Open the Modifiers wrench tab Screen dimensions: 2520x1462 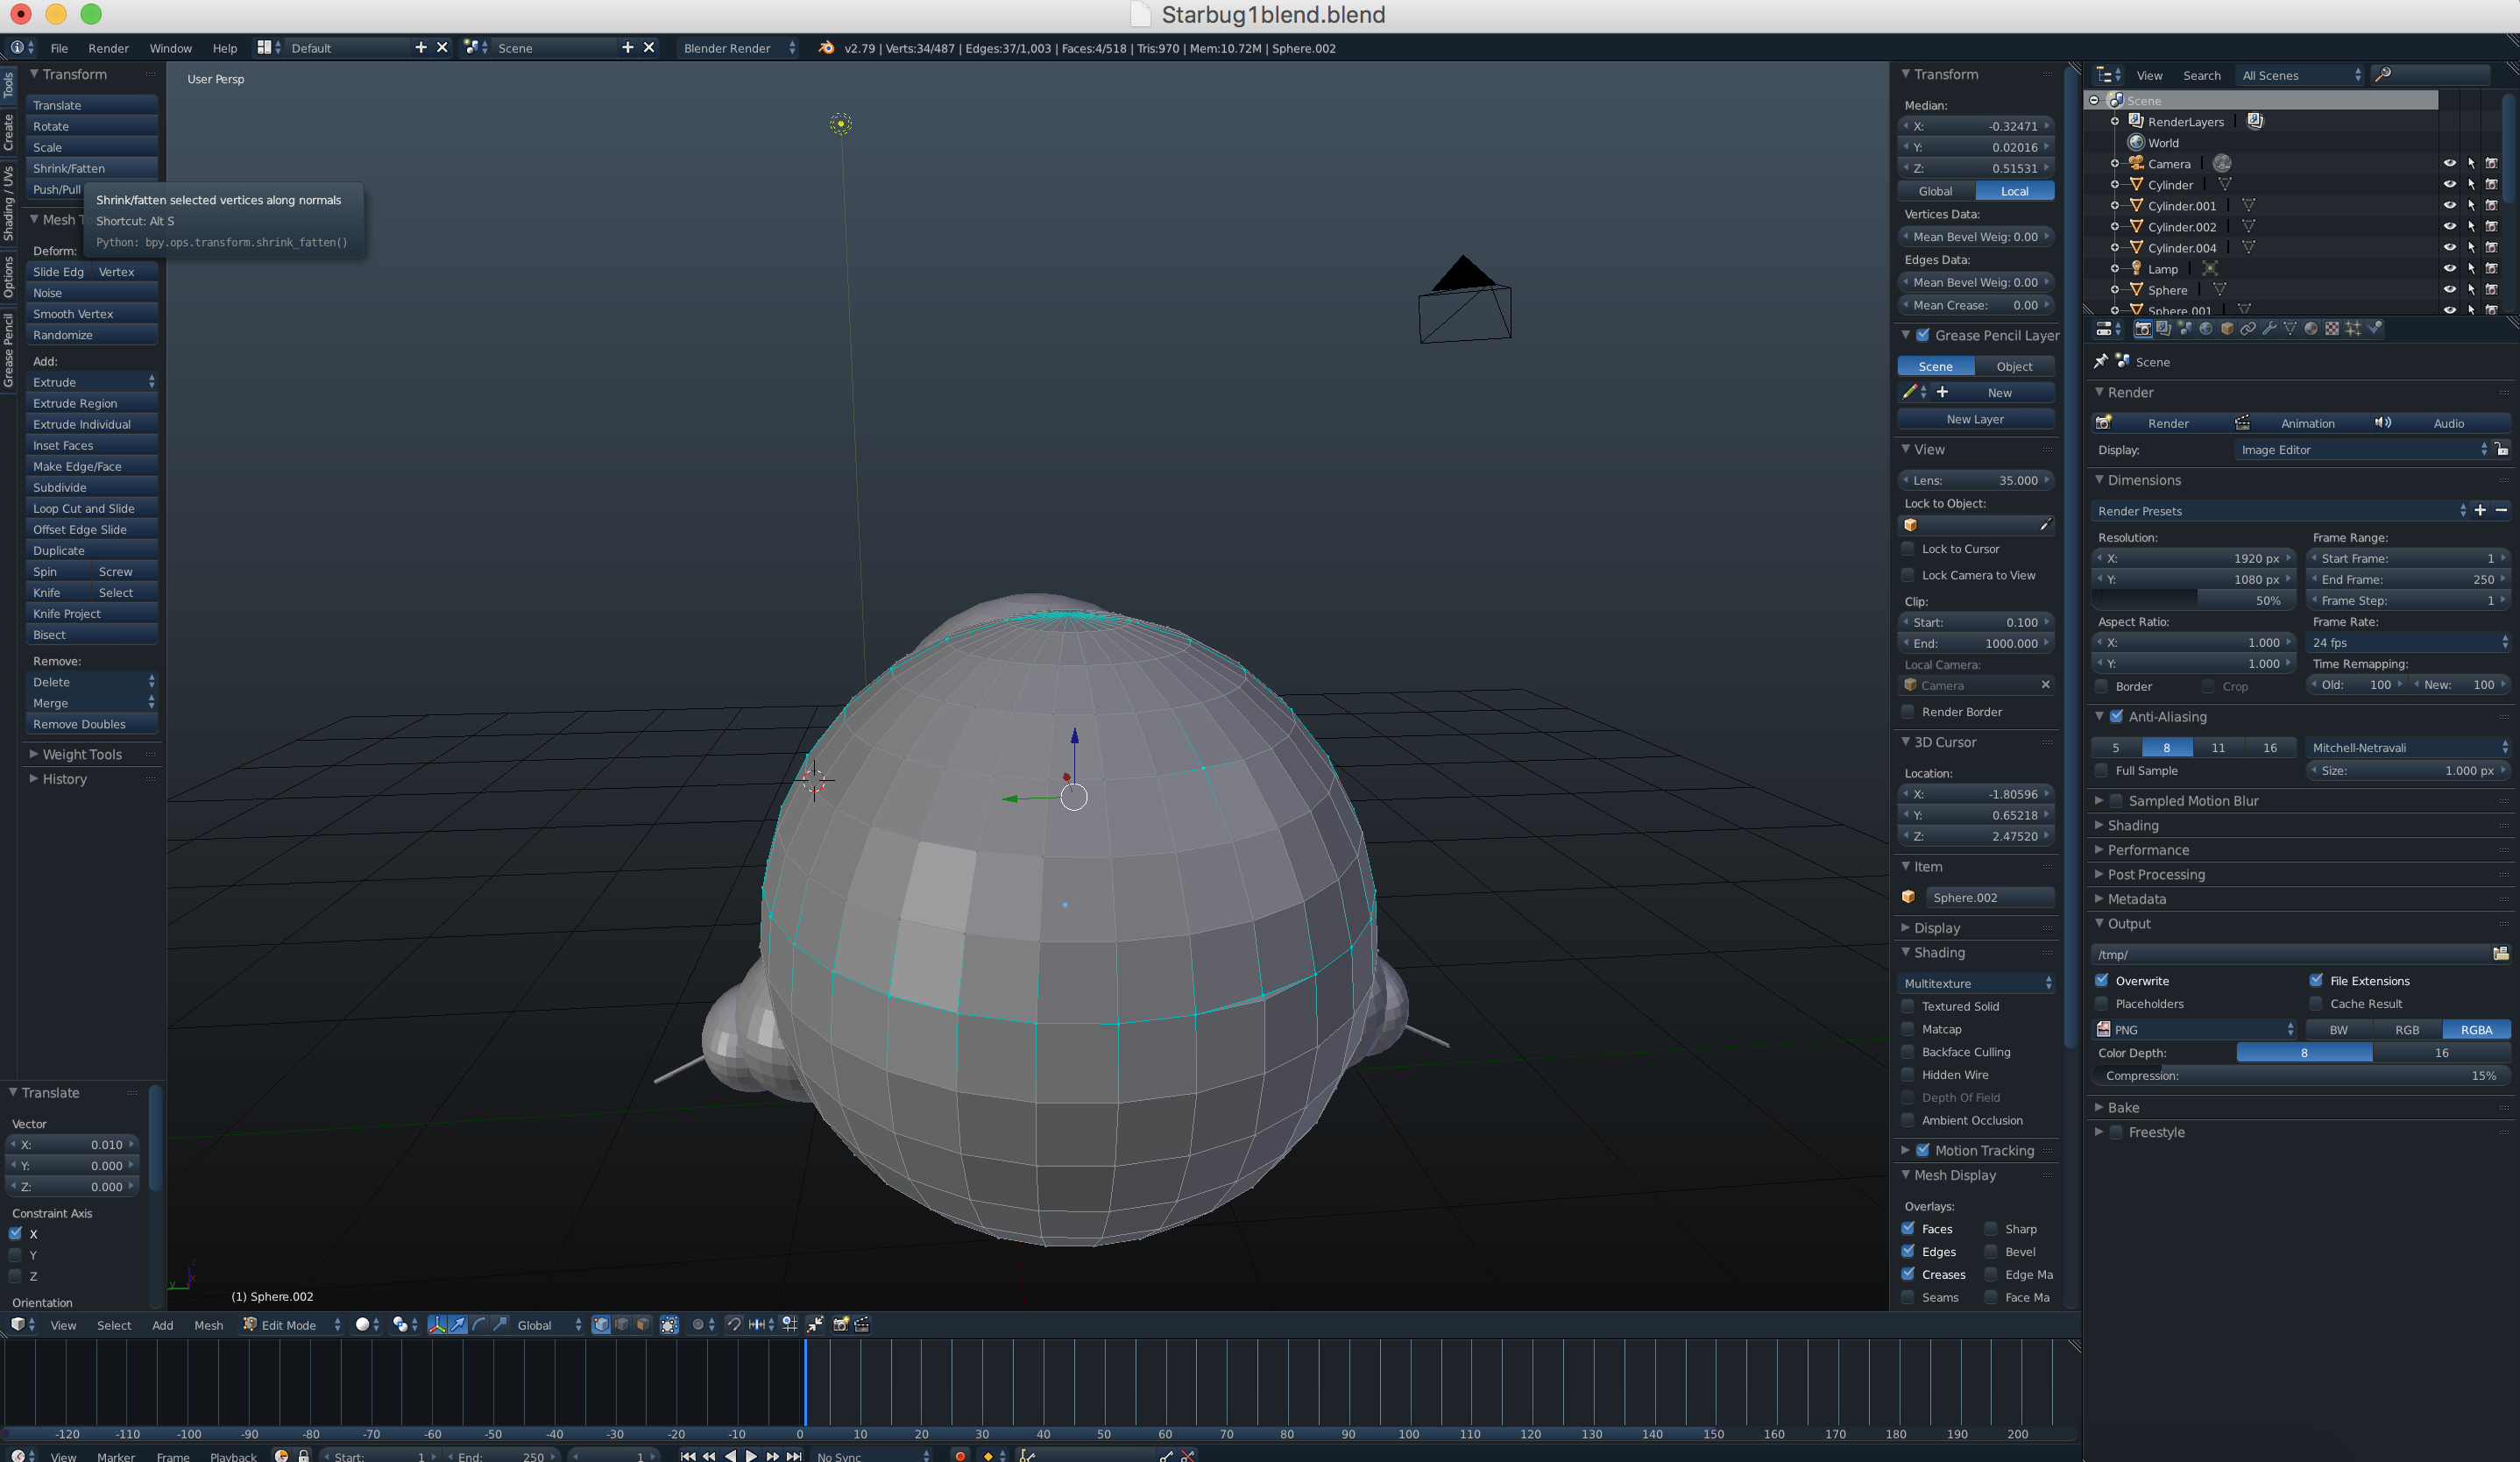pyautogui.click(x=2269, y=328)
